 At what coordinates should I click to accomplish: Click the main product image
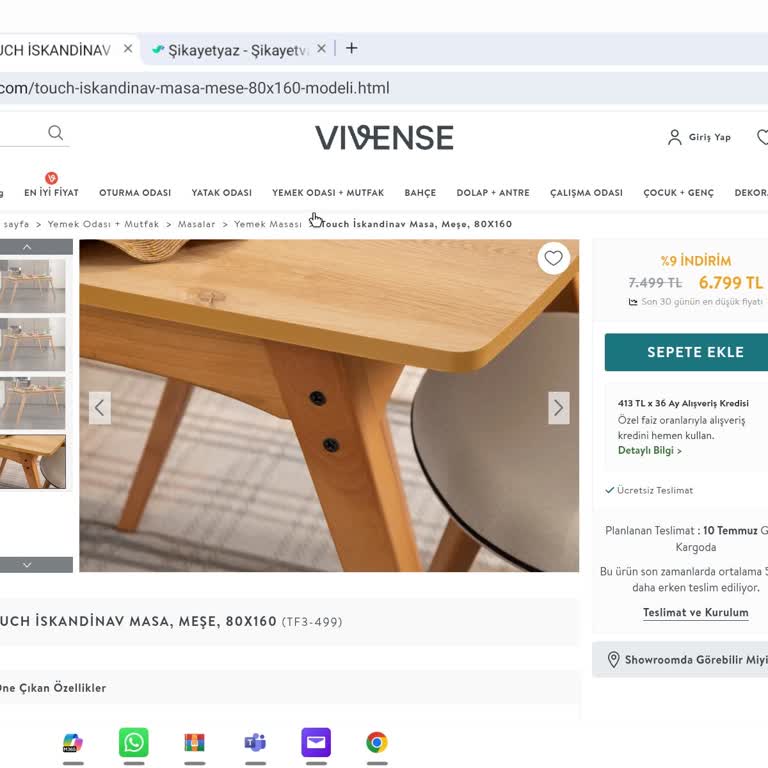click(x=329, y=406)
